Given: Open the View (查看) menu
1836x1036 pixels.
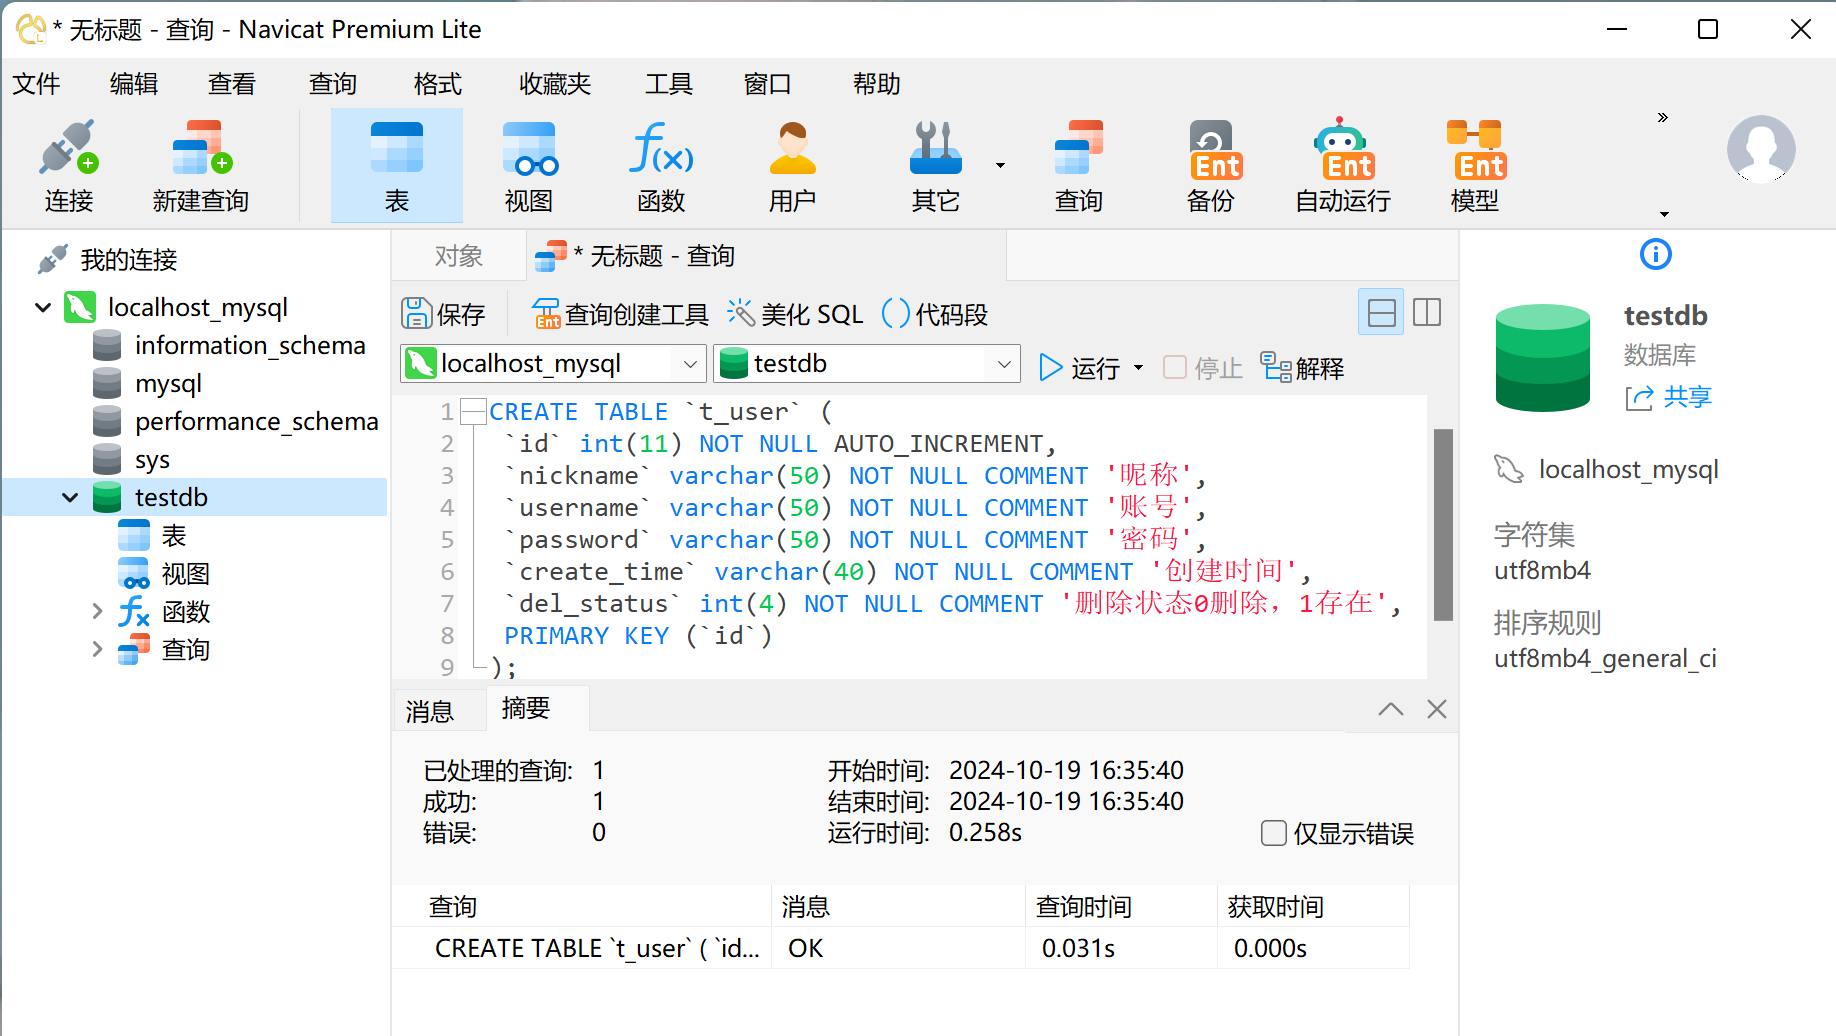Looking at the screenshot, I should click(232, 83).
